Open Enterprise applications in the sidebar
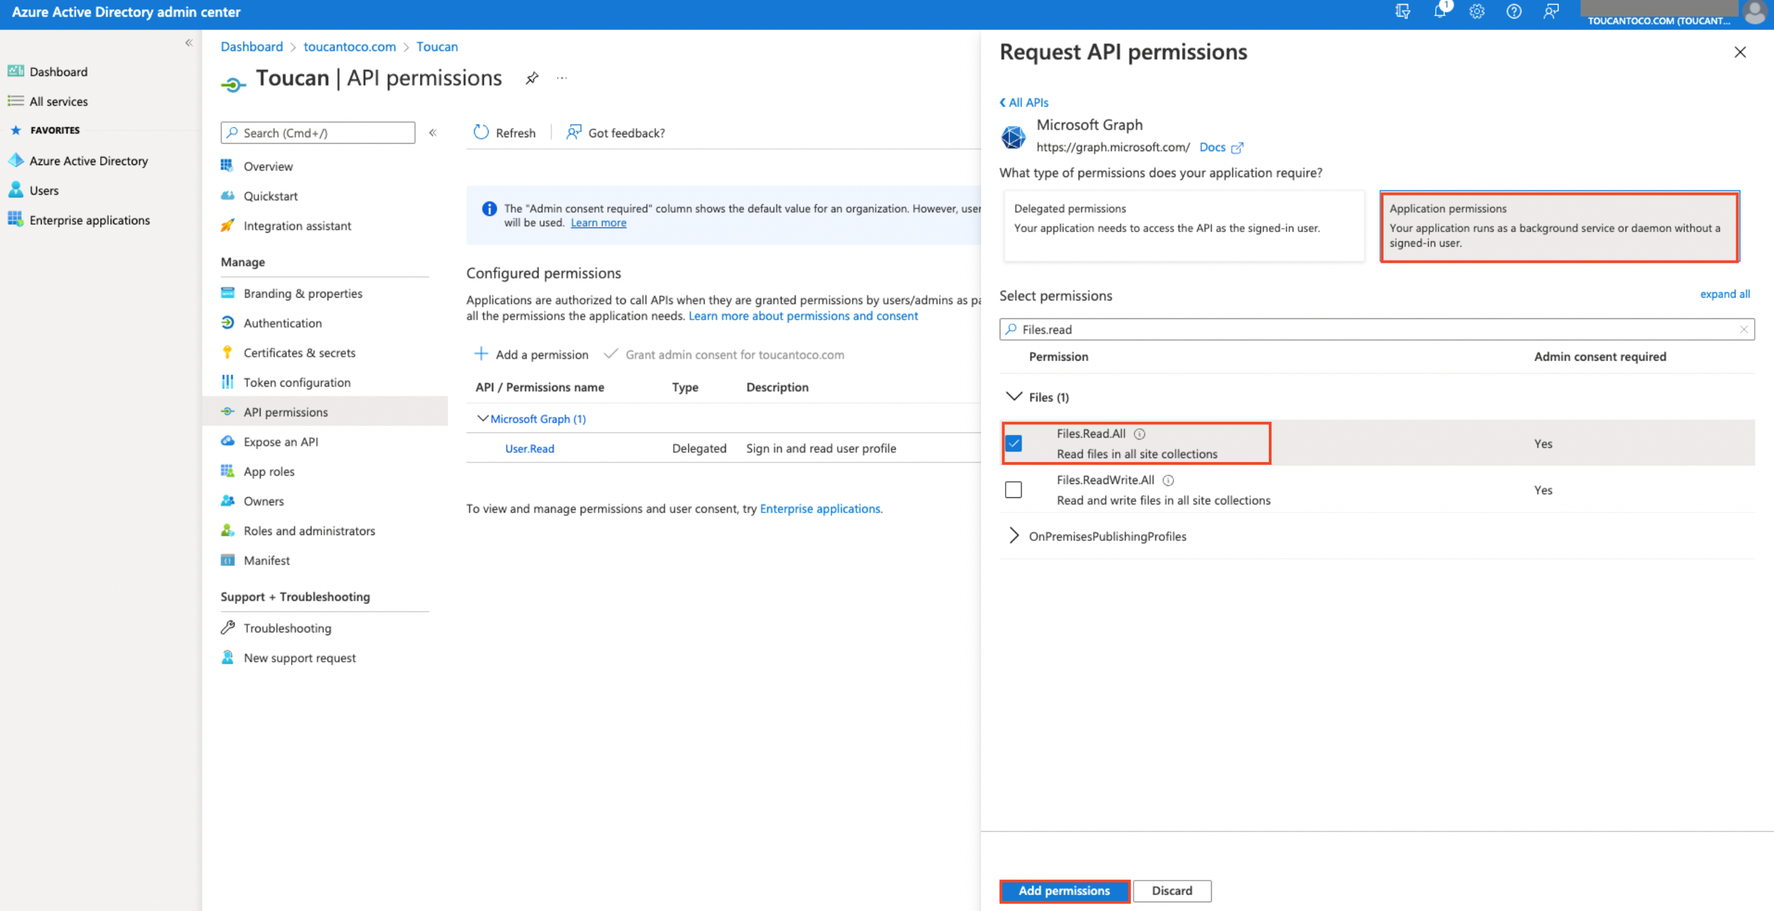This screenshot has height=911, width=1774. 91,219
